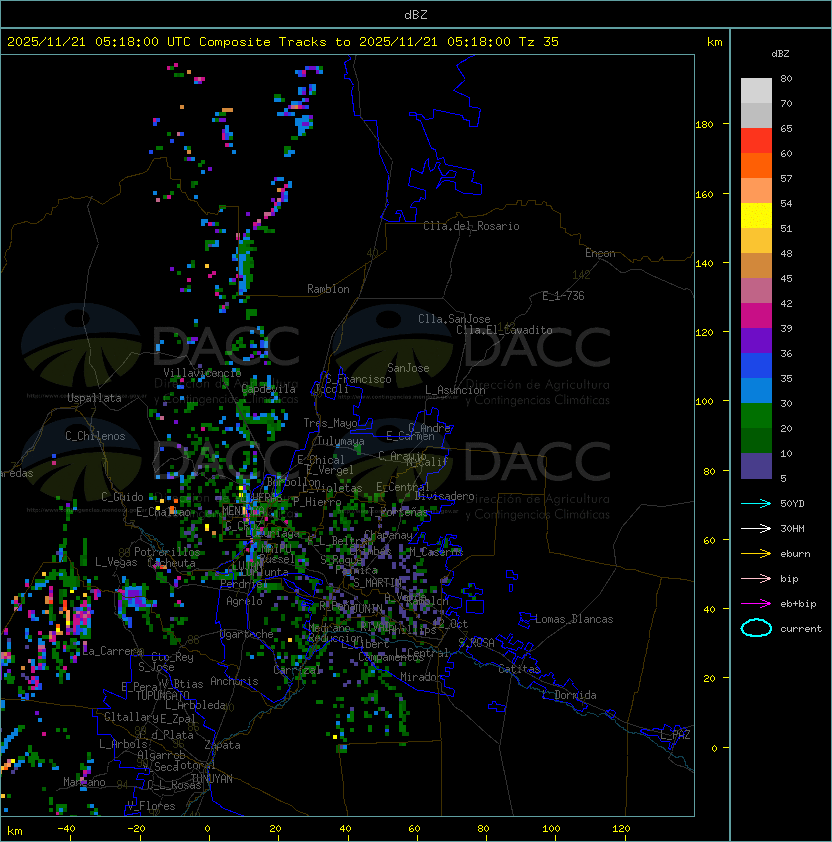
Task: Select the green 30 dBZ color swatch
Action: click(756, 416)
